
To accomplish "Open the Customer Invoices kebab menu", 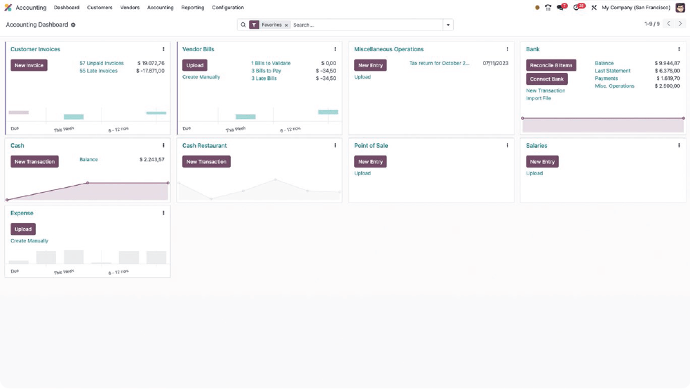I will [x=163, y=49].
